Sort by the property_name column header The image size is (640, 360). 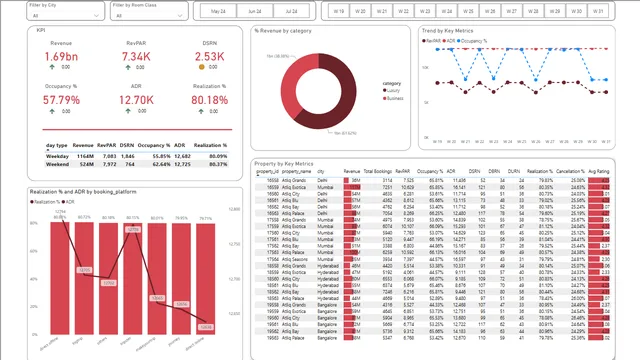[x=296, y=171]
